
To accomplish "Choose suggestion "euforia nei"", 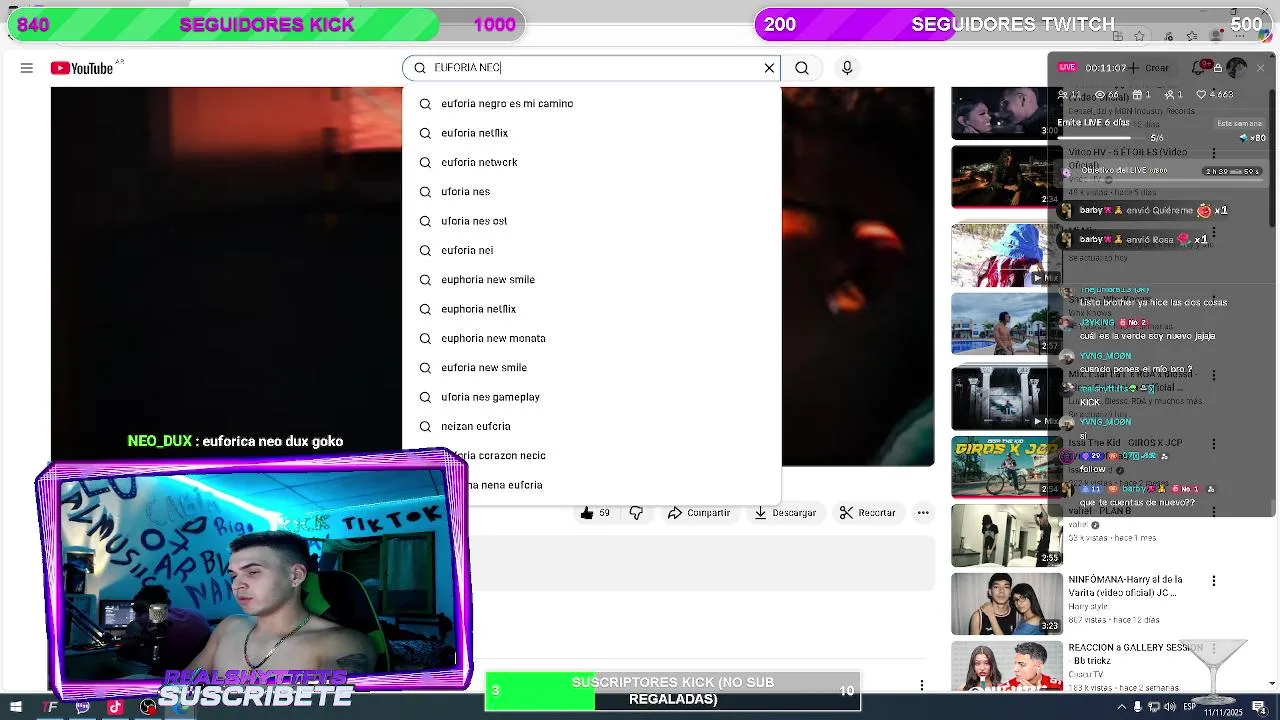I will (x=591, y=250).
